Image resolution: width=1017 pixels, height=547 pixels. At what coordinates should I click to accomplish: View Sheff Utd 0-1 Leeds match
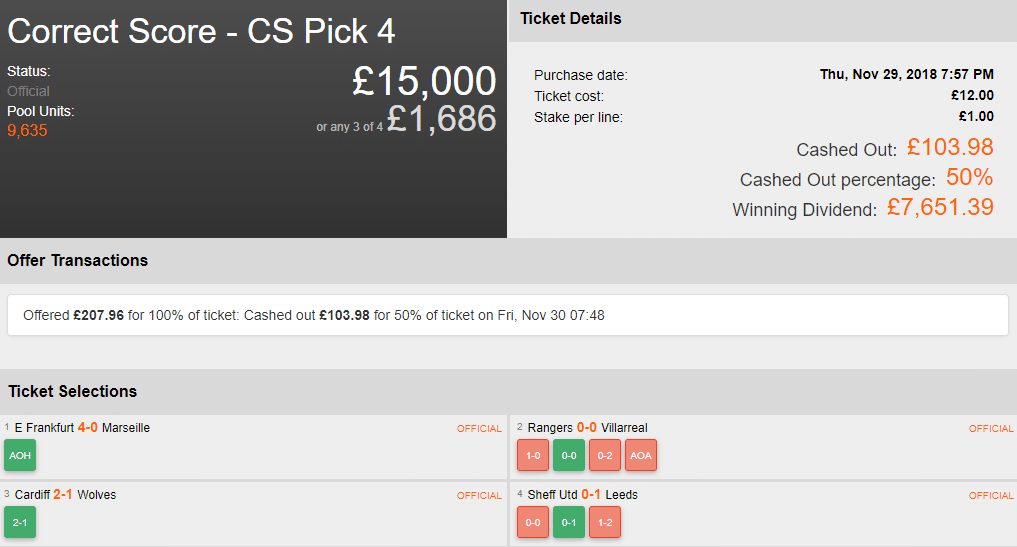pyautogui.click(x=582, y=495)
